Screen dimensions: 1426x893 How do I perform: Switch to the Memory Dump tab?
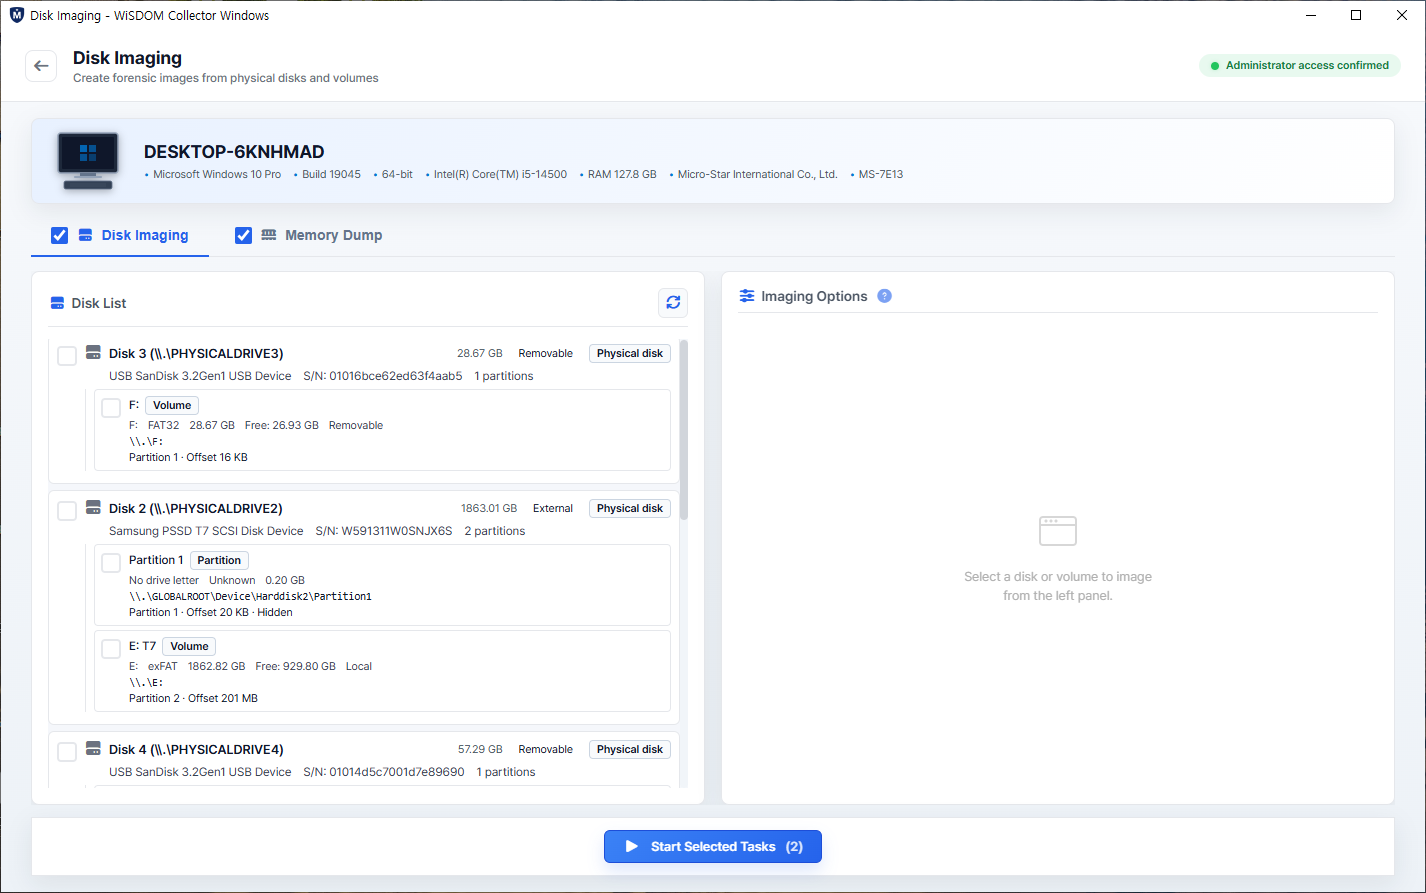click(x=309, y=235)
